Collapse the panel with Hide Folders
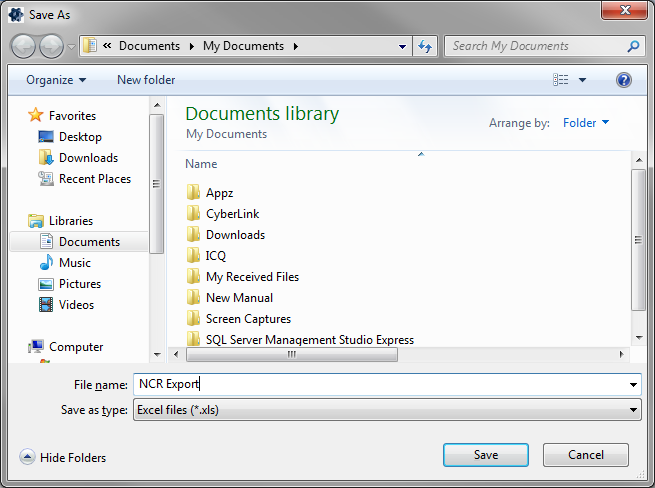The width and height of the screenshot is (655, 488). (63, 458)
